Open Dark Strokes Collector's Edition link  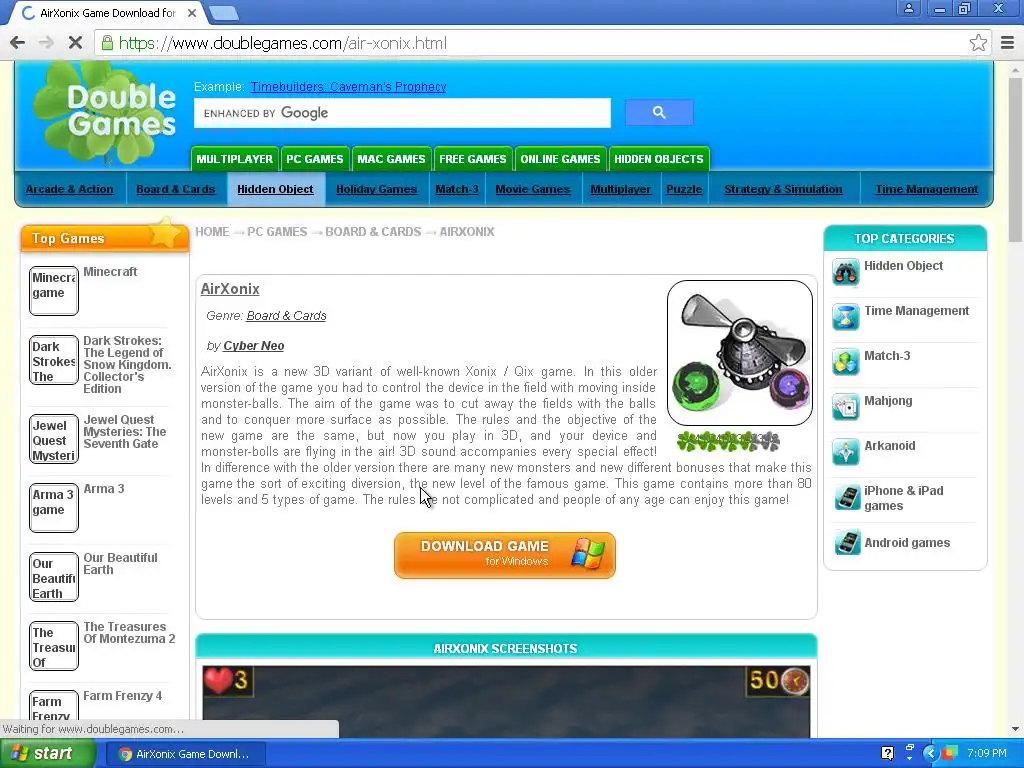point(127,364)
